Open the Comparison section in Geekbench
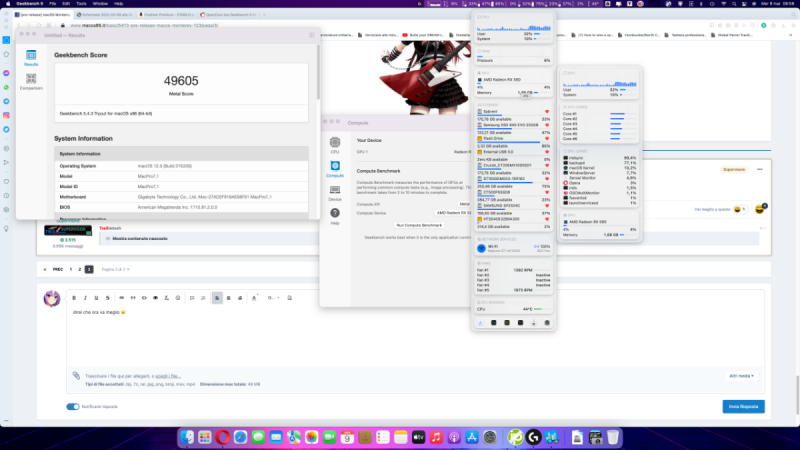 click(30, 82)
